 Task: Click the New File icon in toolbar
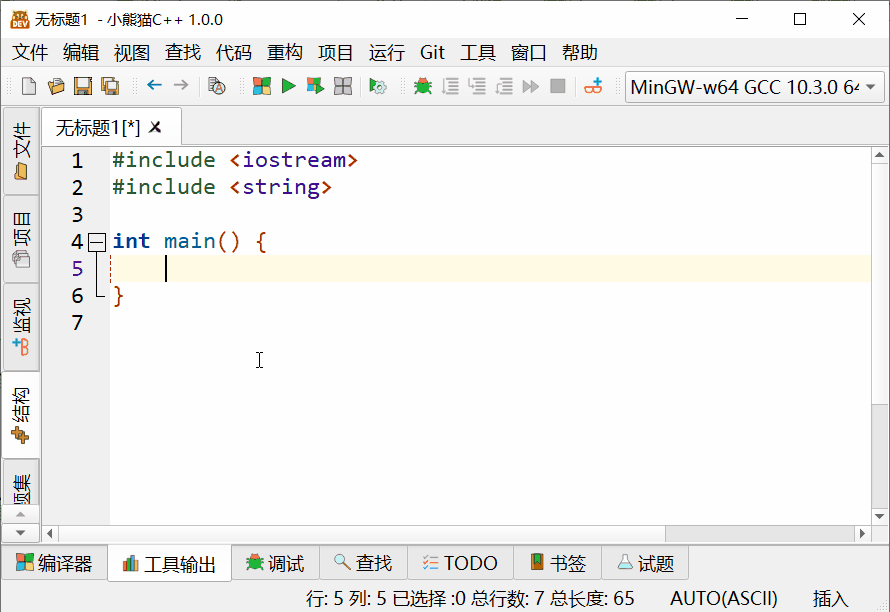point(29,87)
